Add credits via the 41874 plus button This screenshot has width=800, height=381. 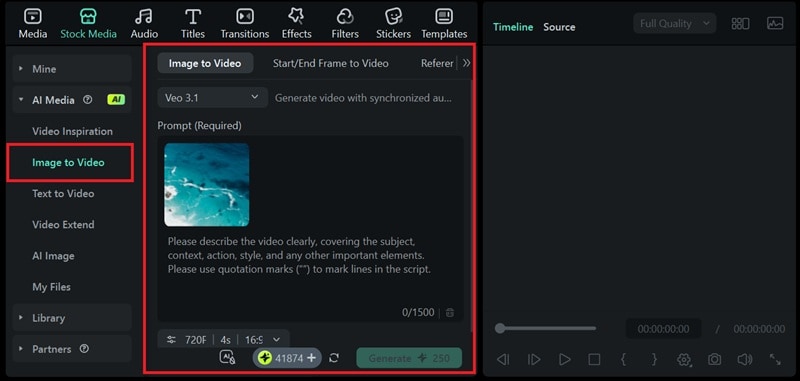[311, 358]
